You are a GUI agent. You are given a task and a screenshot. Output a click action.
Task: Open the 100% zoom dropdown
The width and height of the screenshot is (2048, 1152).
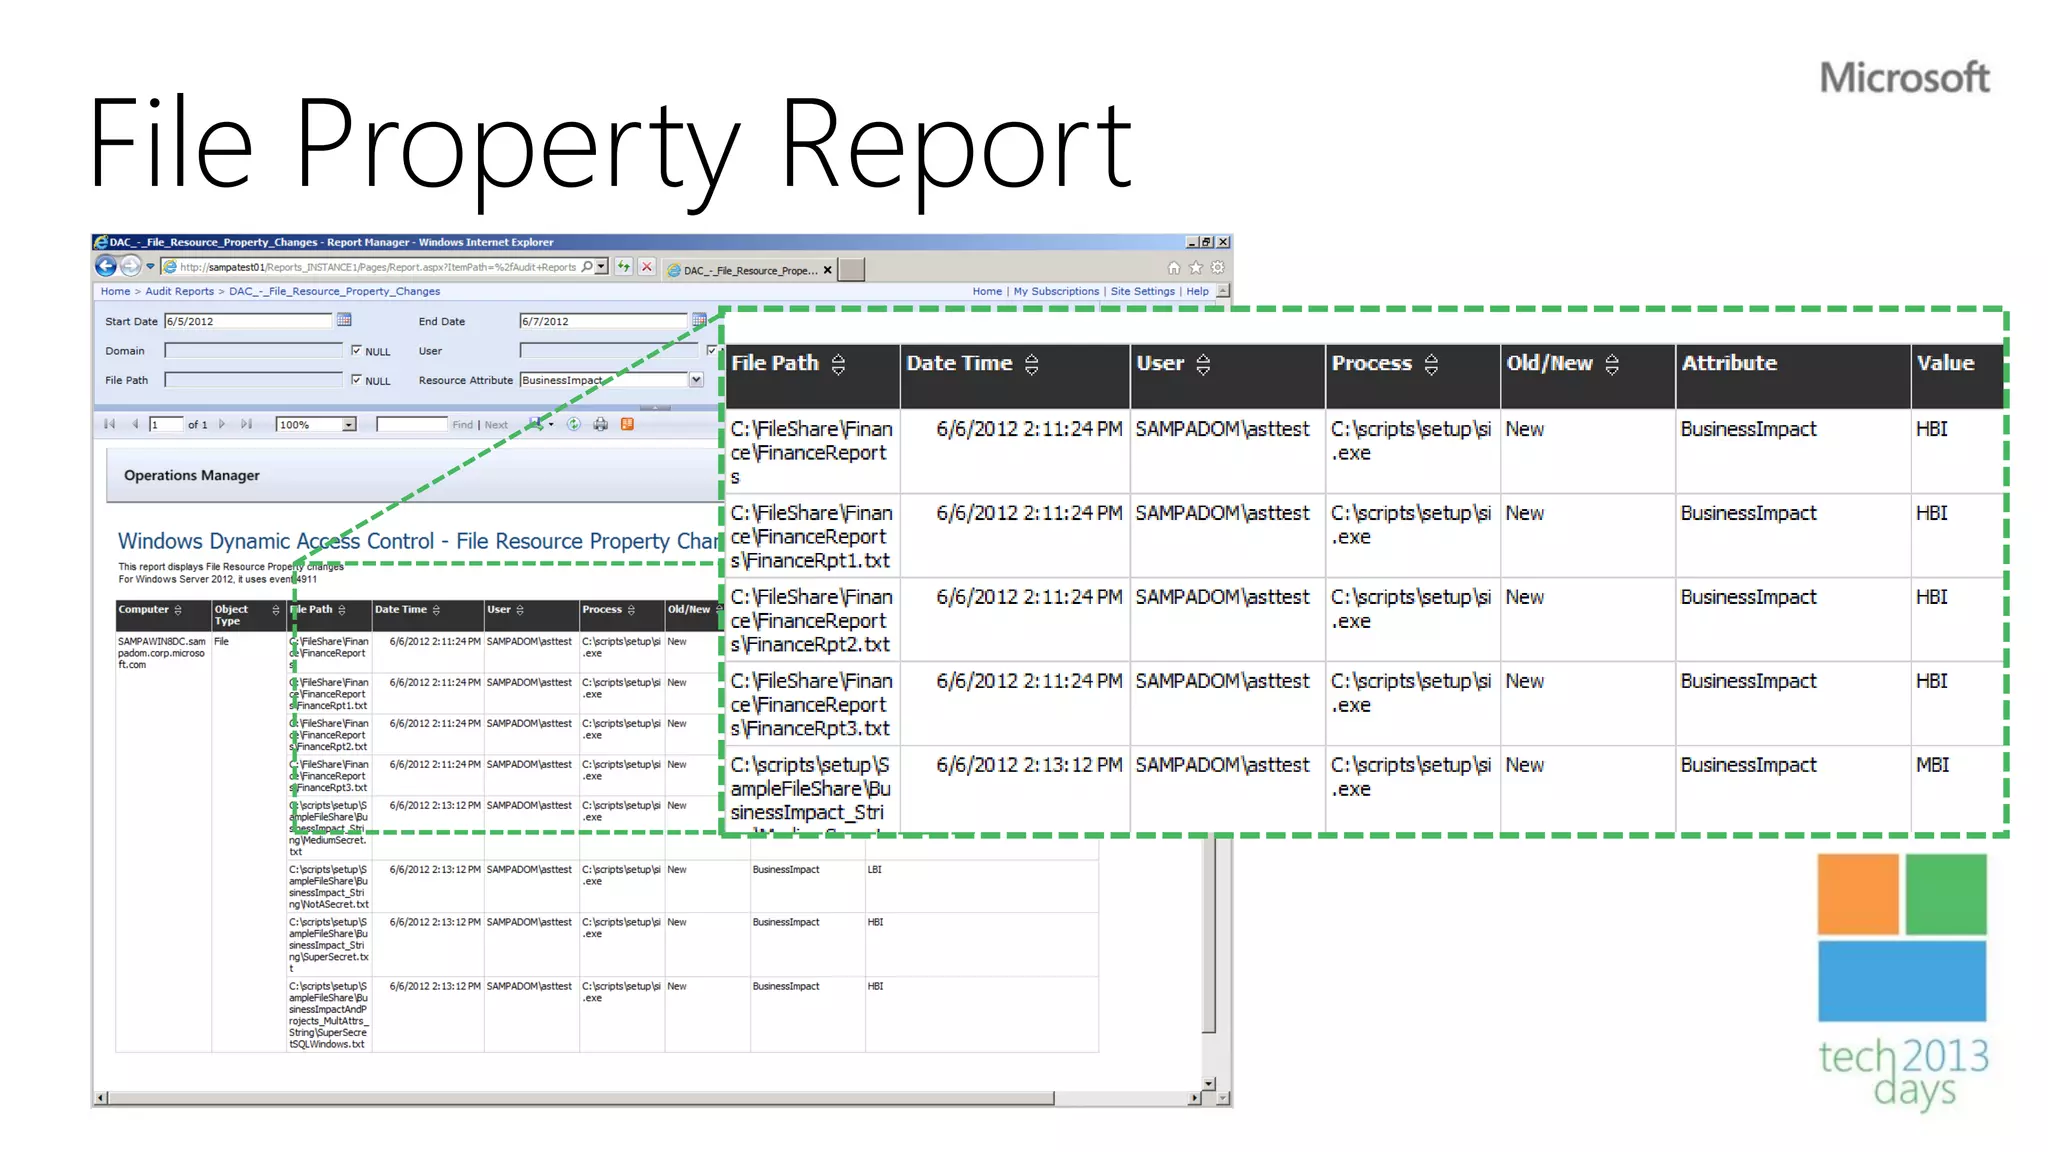[349, 425]
